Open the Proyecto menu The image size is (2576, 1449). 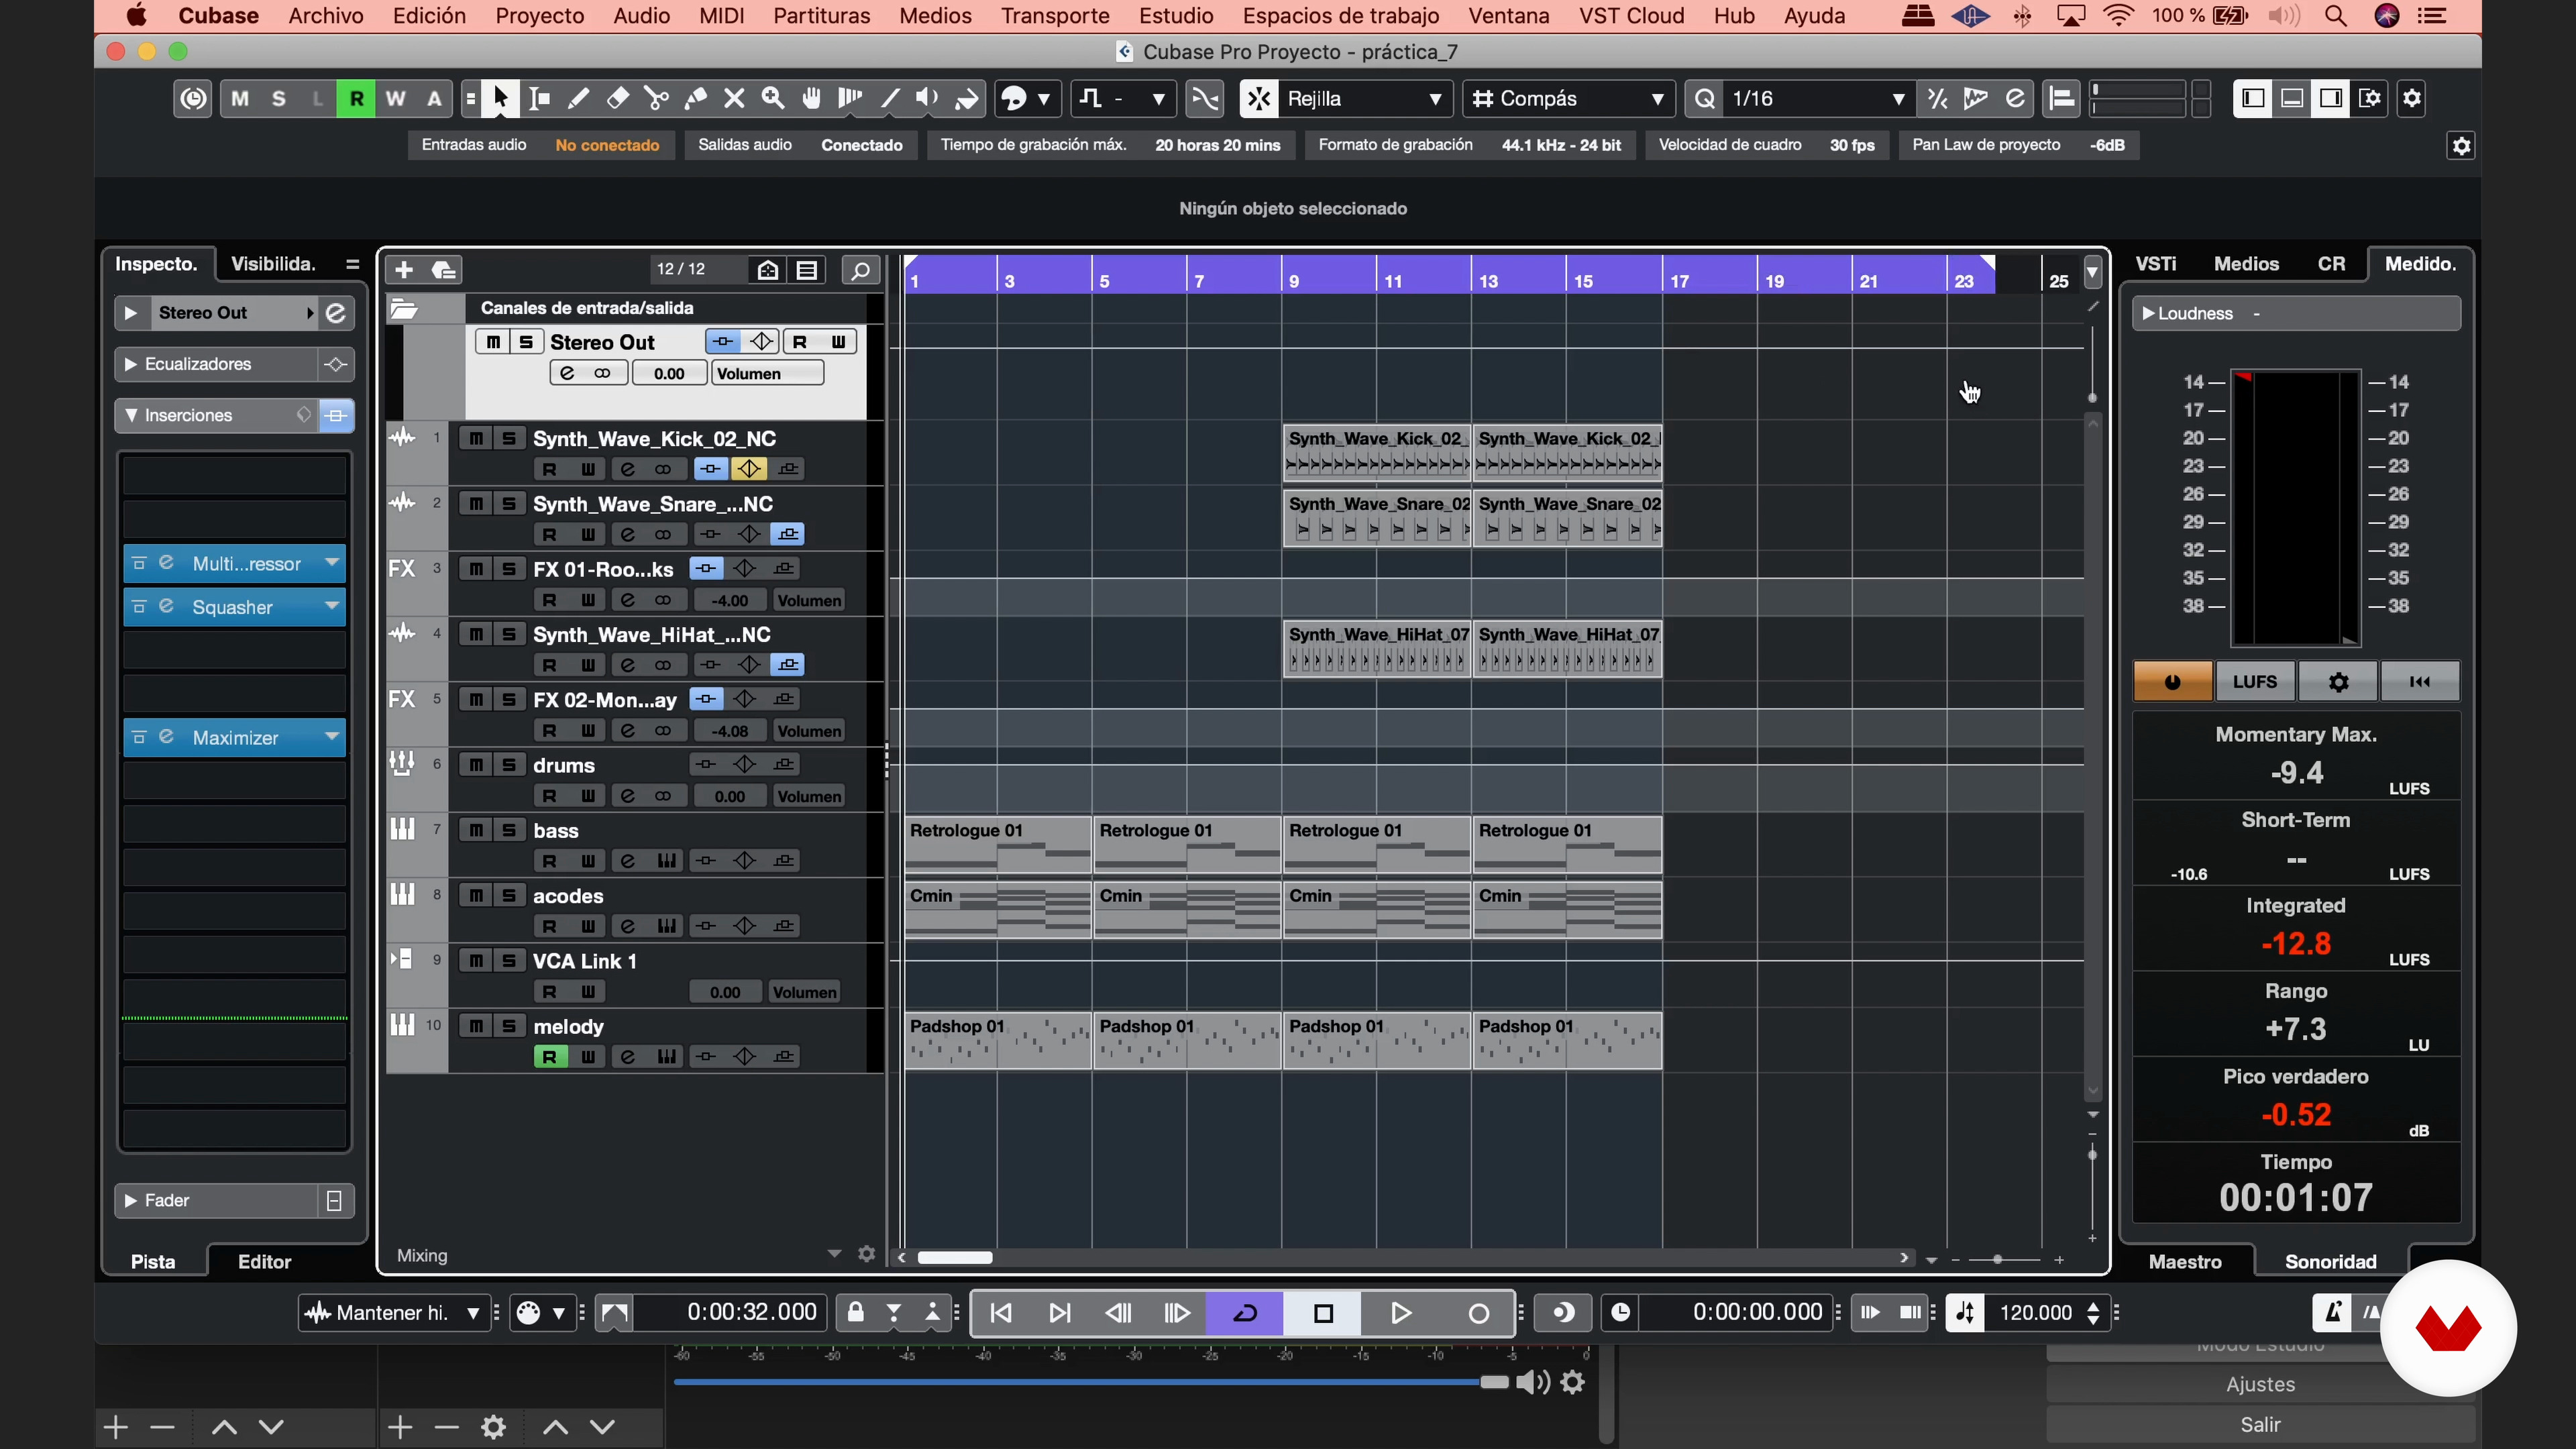point(539,16)
